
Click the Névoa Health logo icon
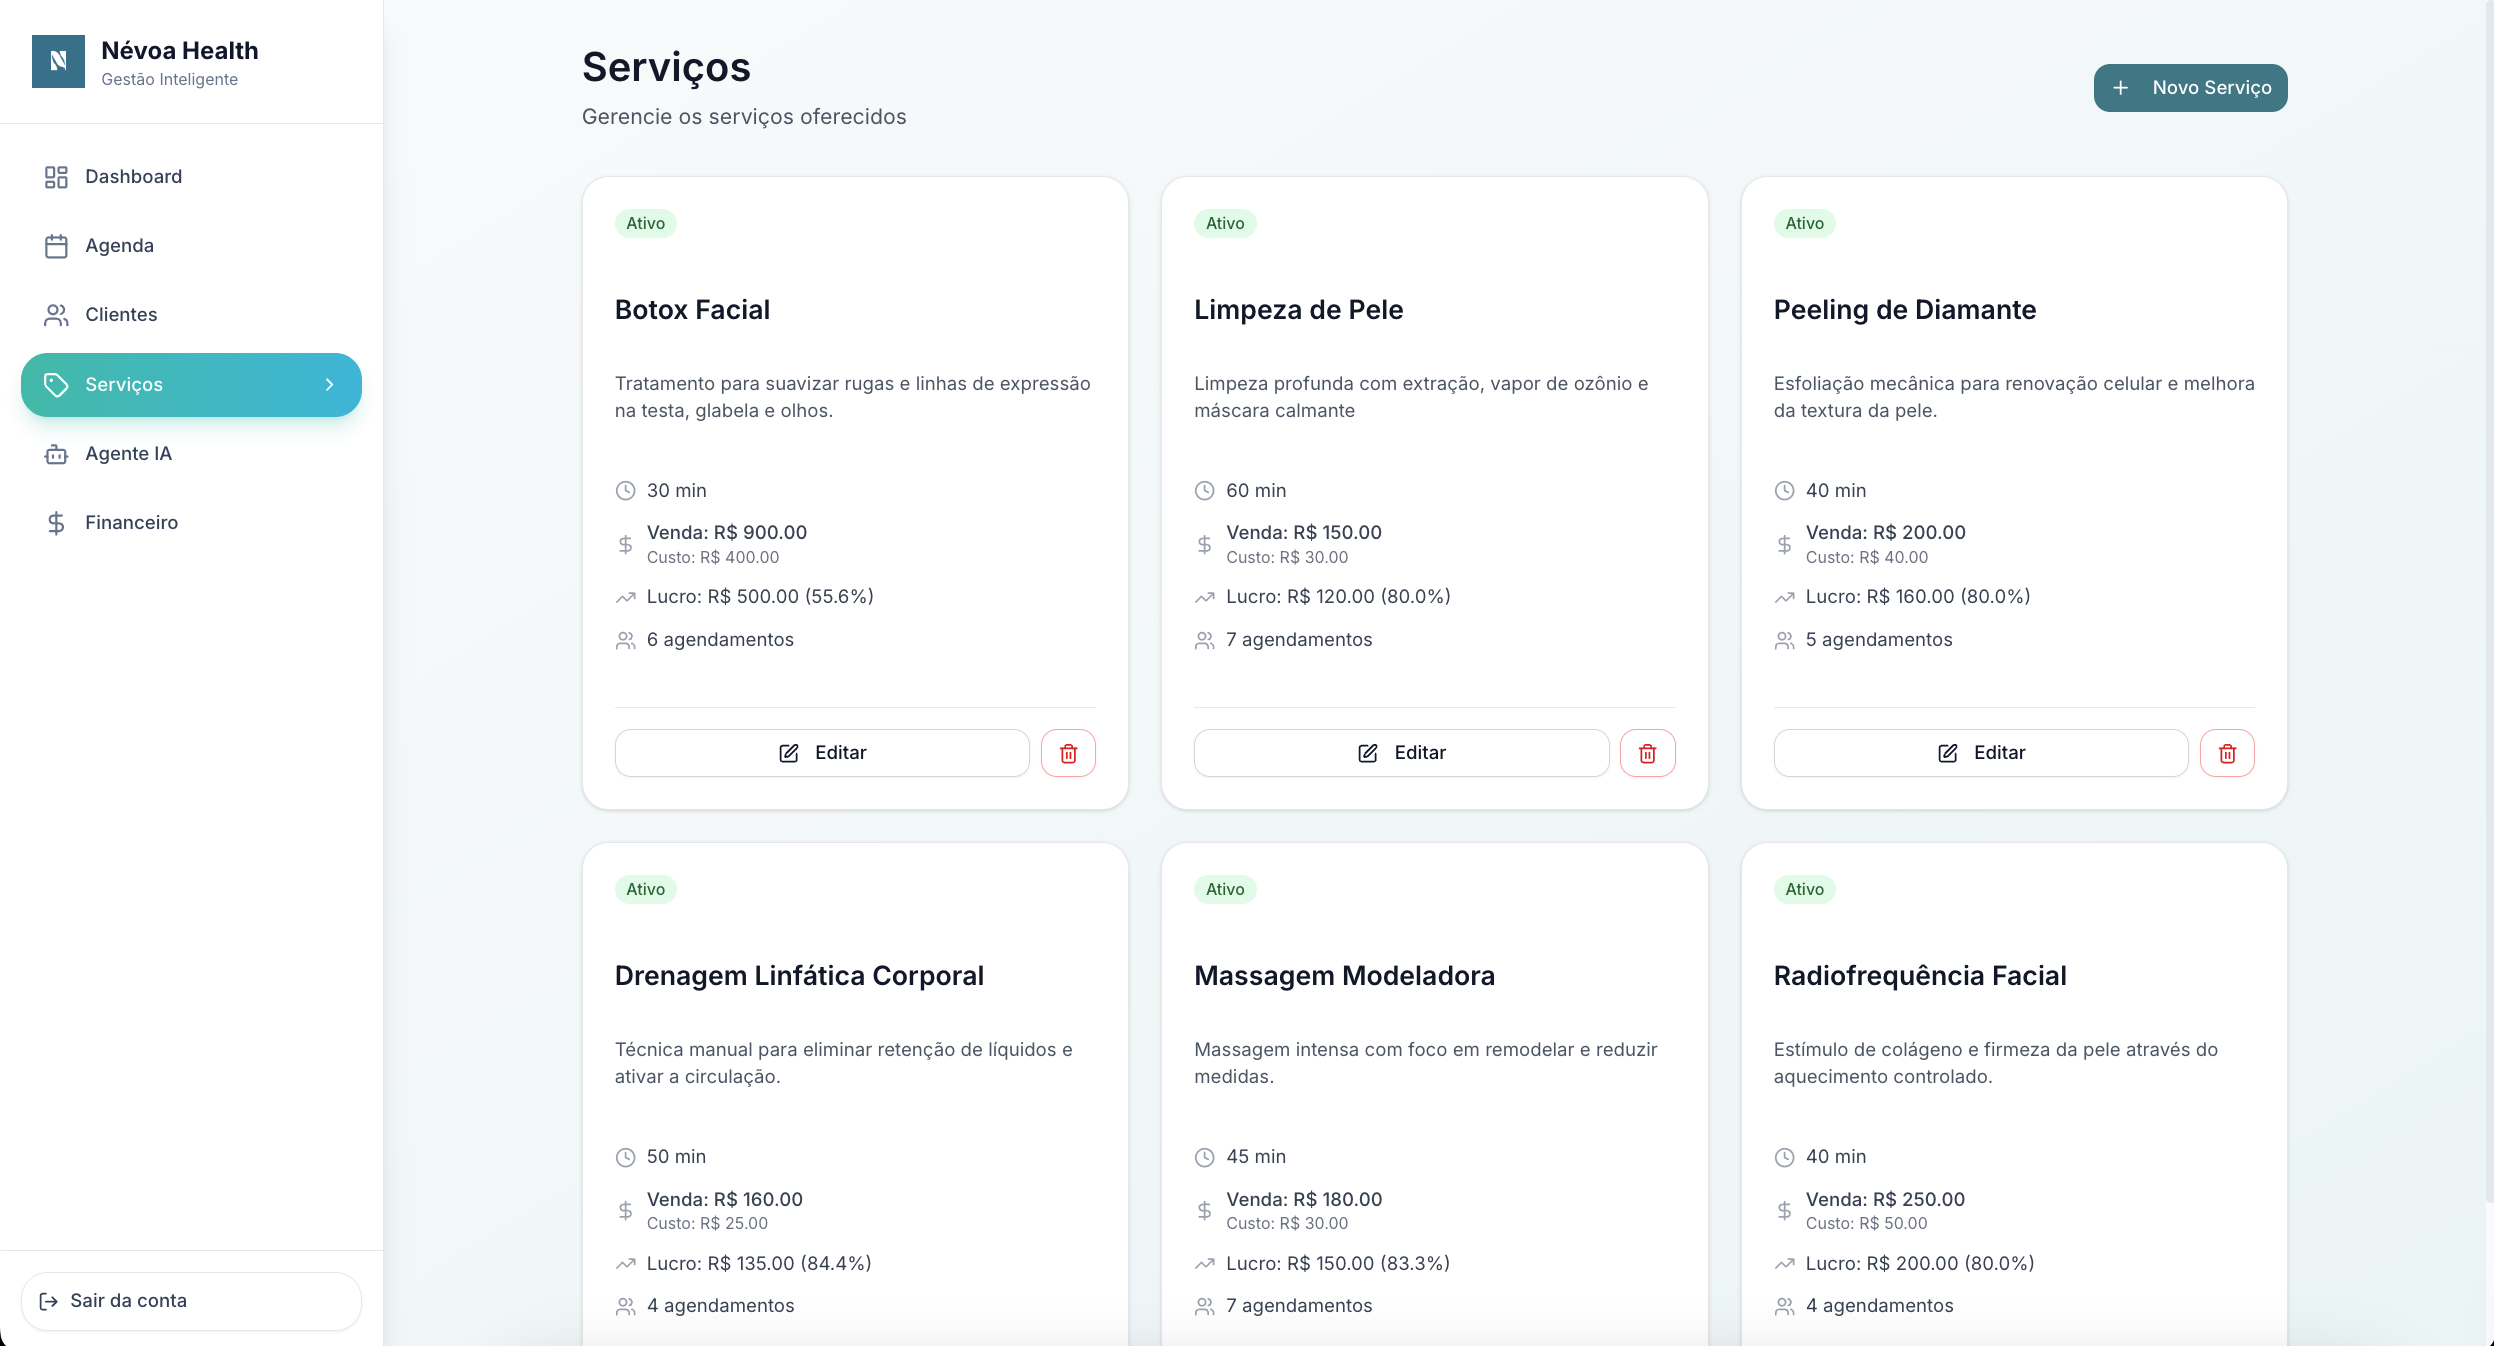pyautogui.click(x=58, y=62)
